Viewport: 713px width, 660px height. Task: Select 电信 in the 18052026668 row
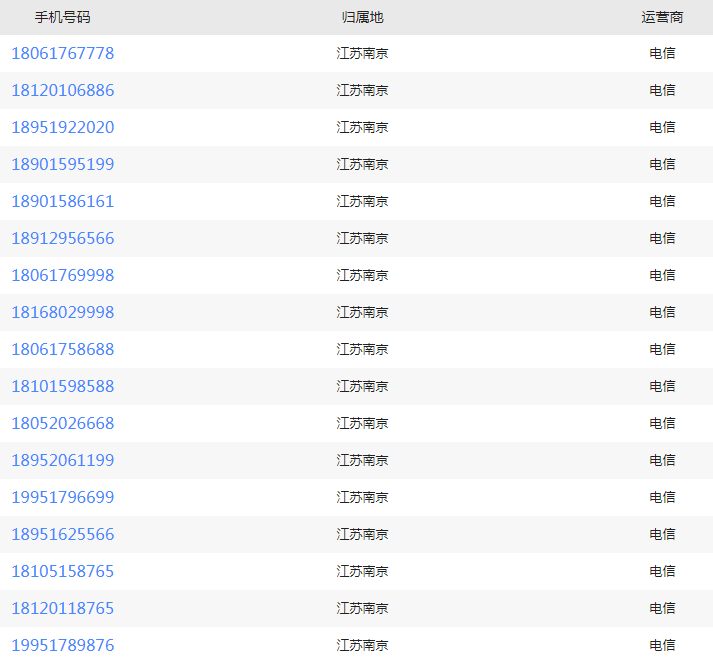pos(662,423)
